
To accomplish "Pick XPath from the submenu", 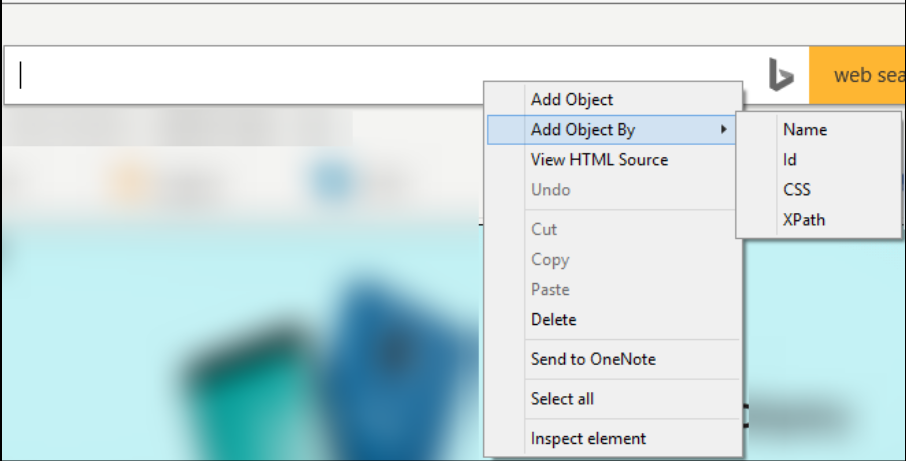I will (805, 219).
